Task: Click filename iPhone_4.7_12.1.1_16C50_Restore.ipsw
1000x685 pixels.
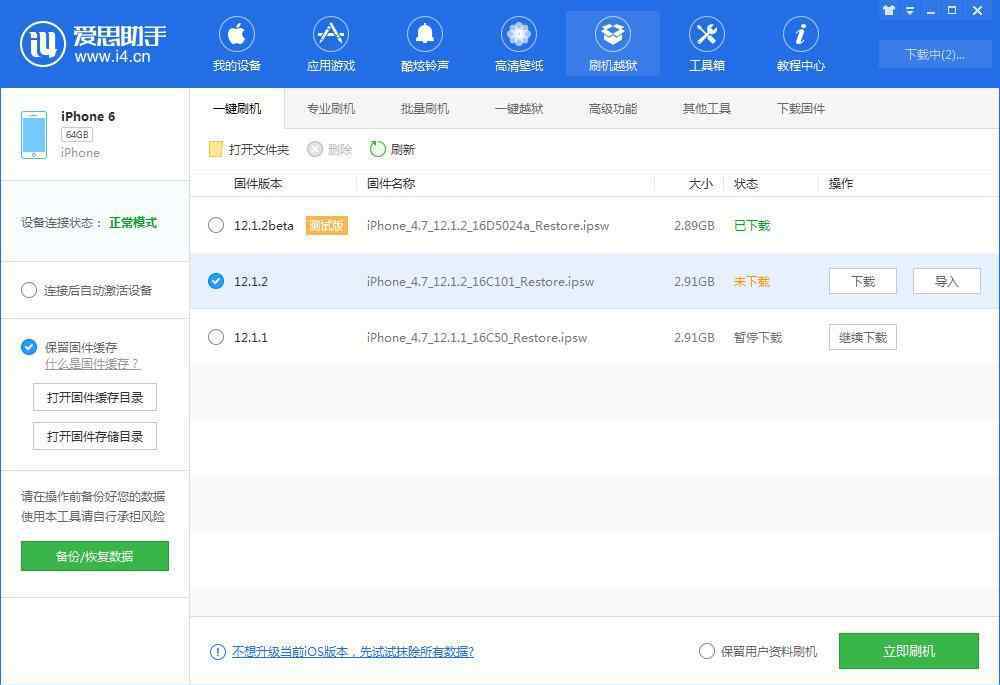Action: [477, 338]
